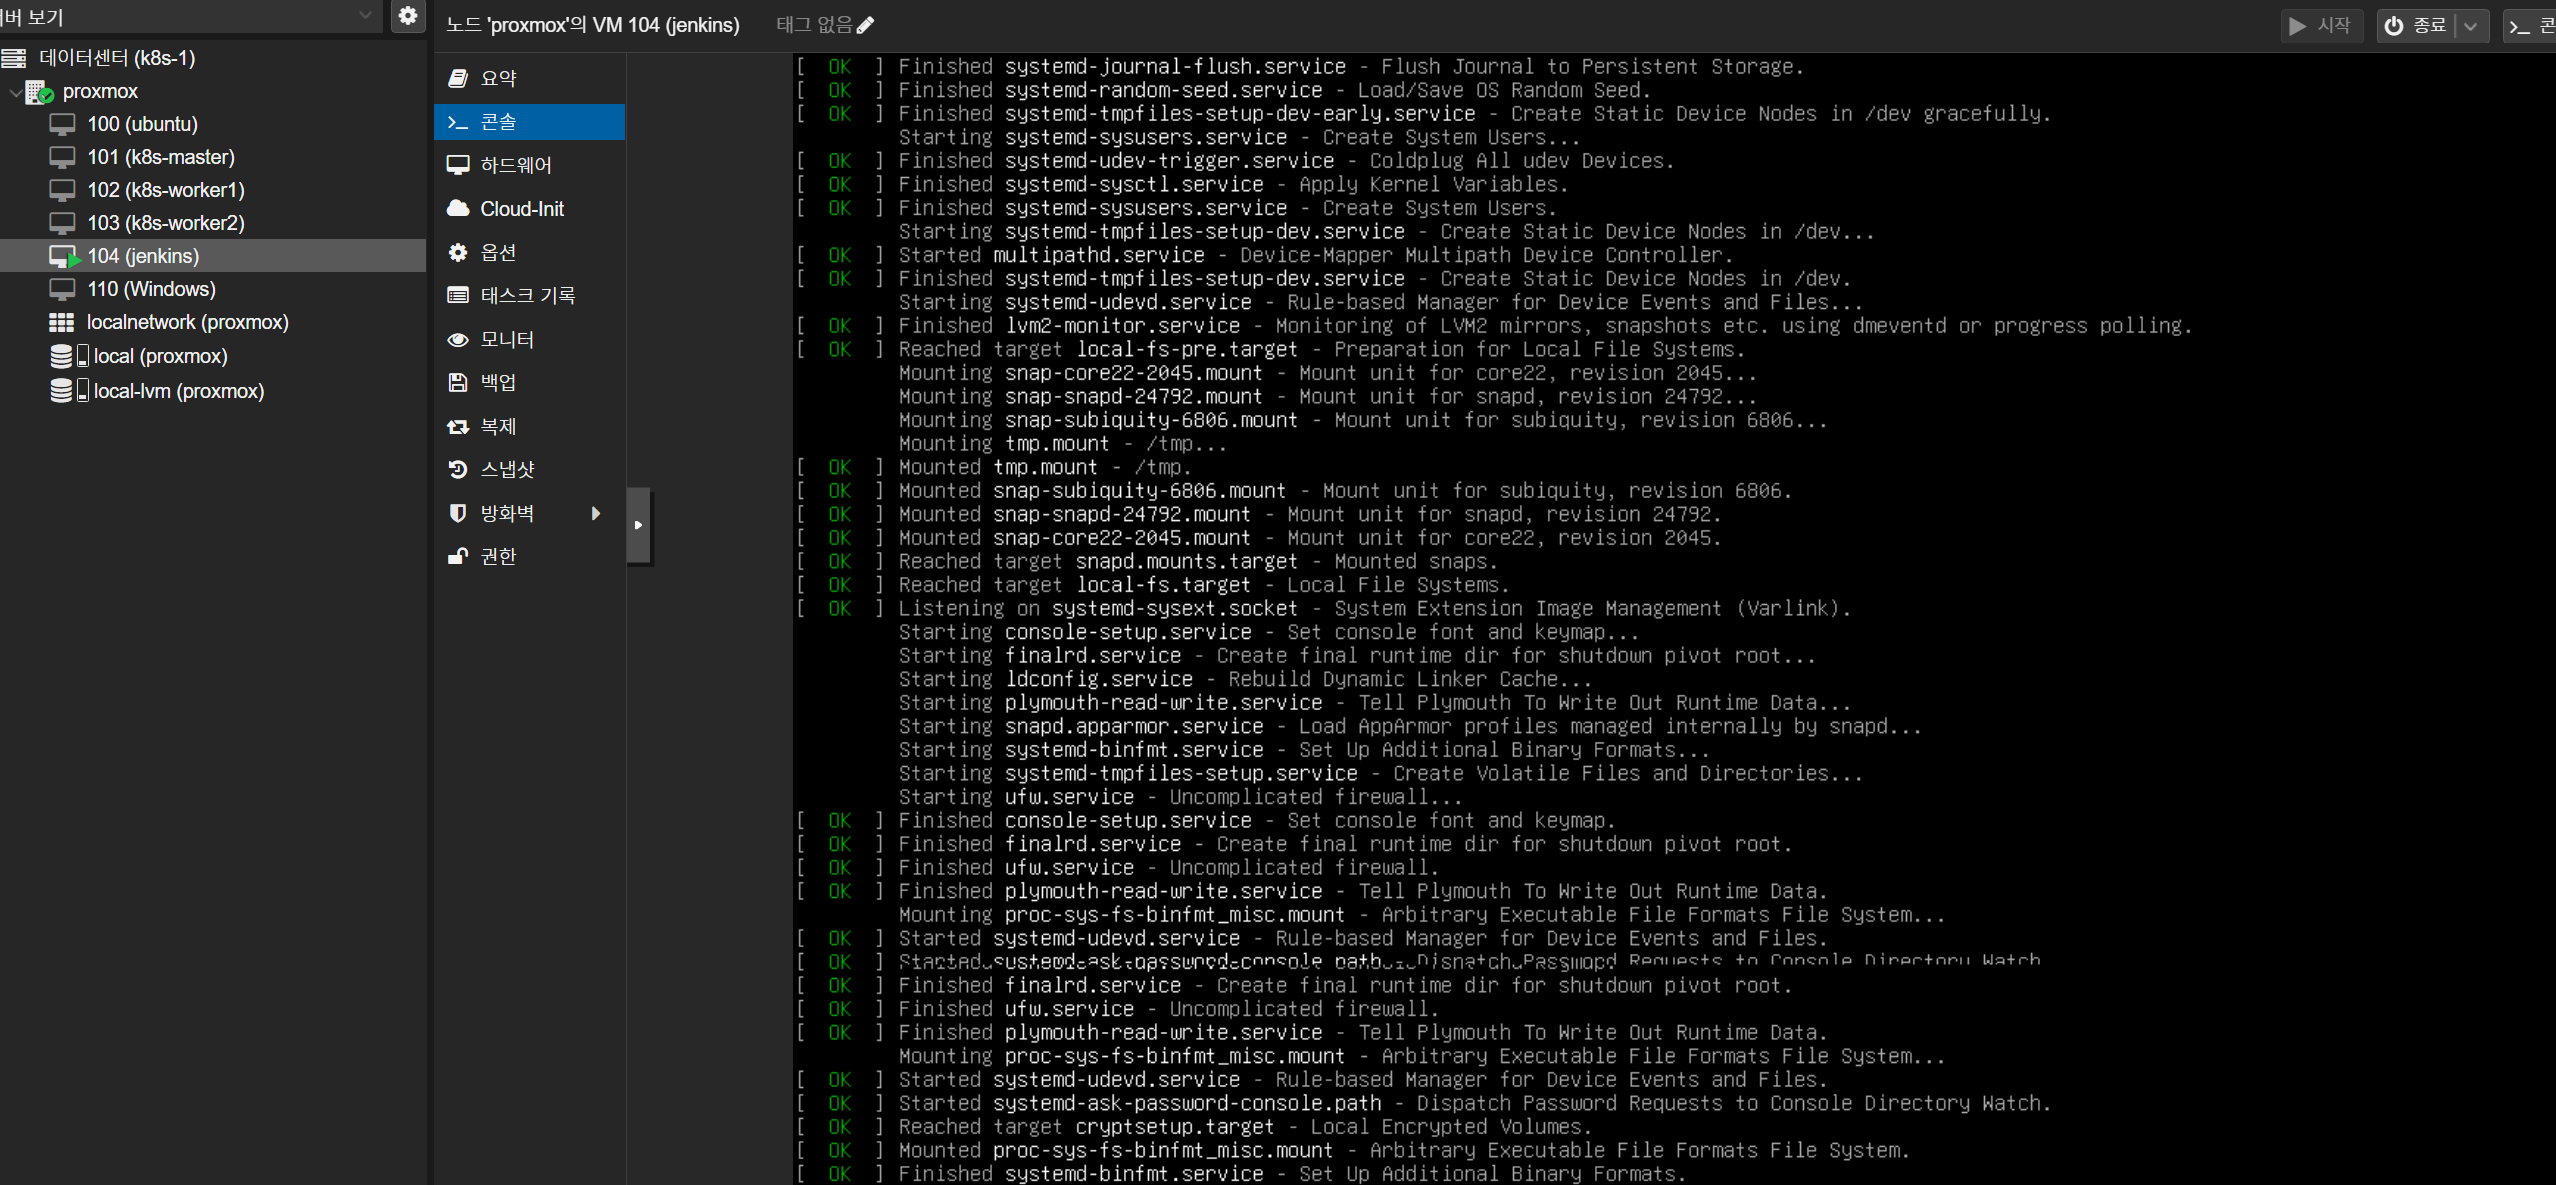Click inside the VM console output

pos(1674,618)
